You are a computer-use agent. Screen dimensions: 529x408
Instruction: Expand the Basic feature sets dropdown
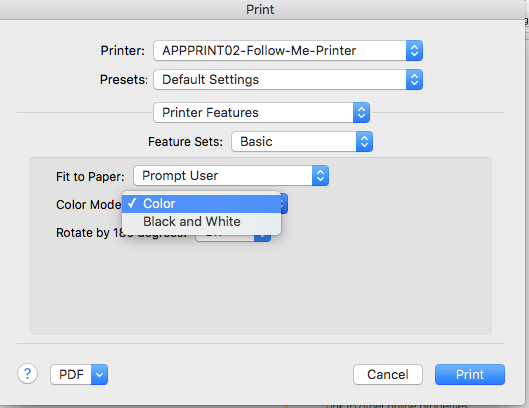(x=302, y=142)
